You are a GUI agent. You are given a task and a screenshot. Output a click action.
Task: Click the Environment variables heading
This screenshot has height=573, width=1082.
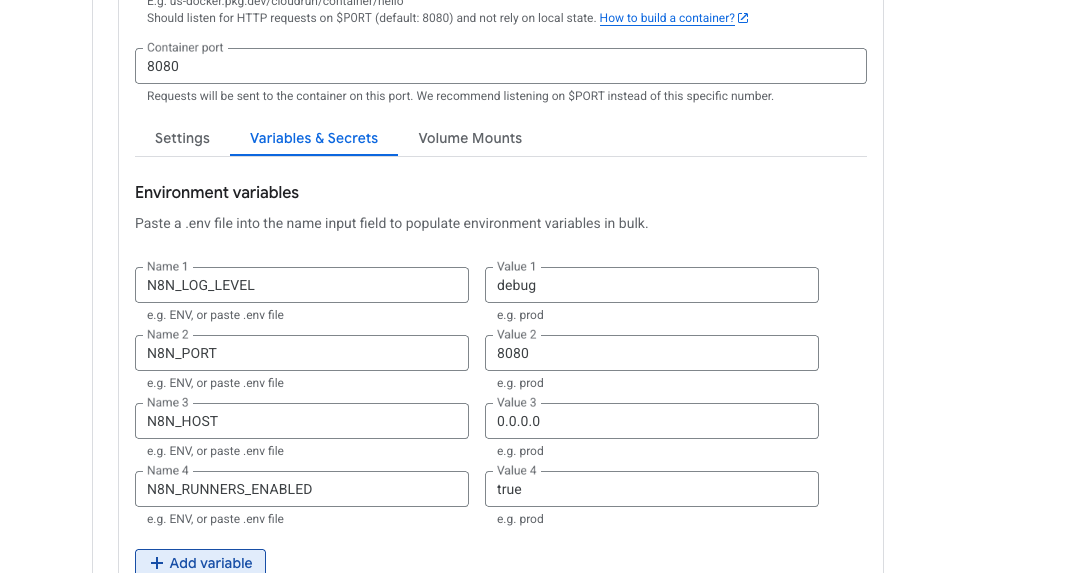(x=217, y=193)
